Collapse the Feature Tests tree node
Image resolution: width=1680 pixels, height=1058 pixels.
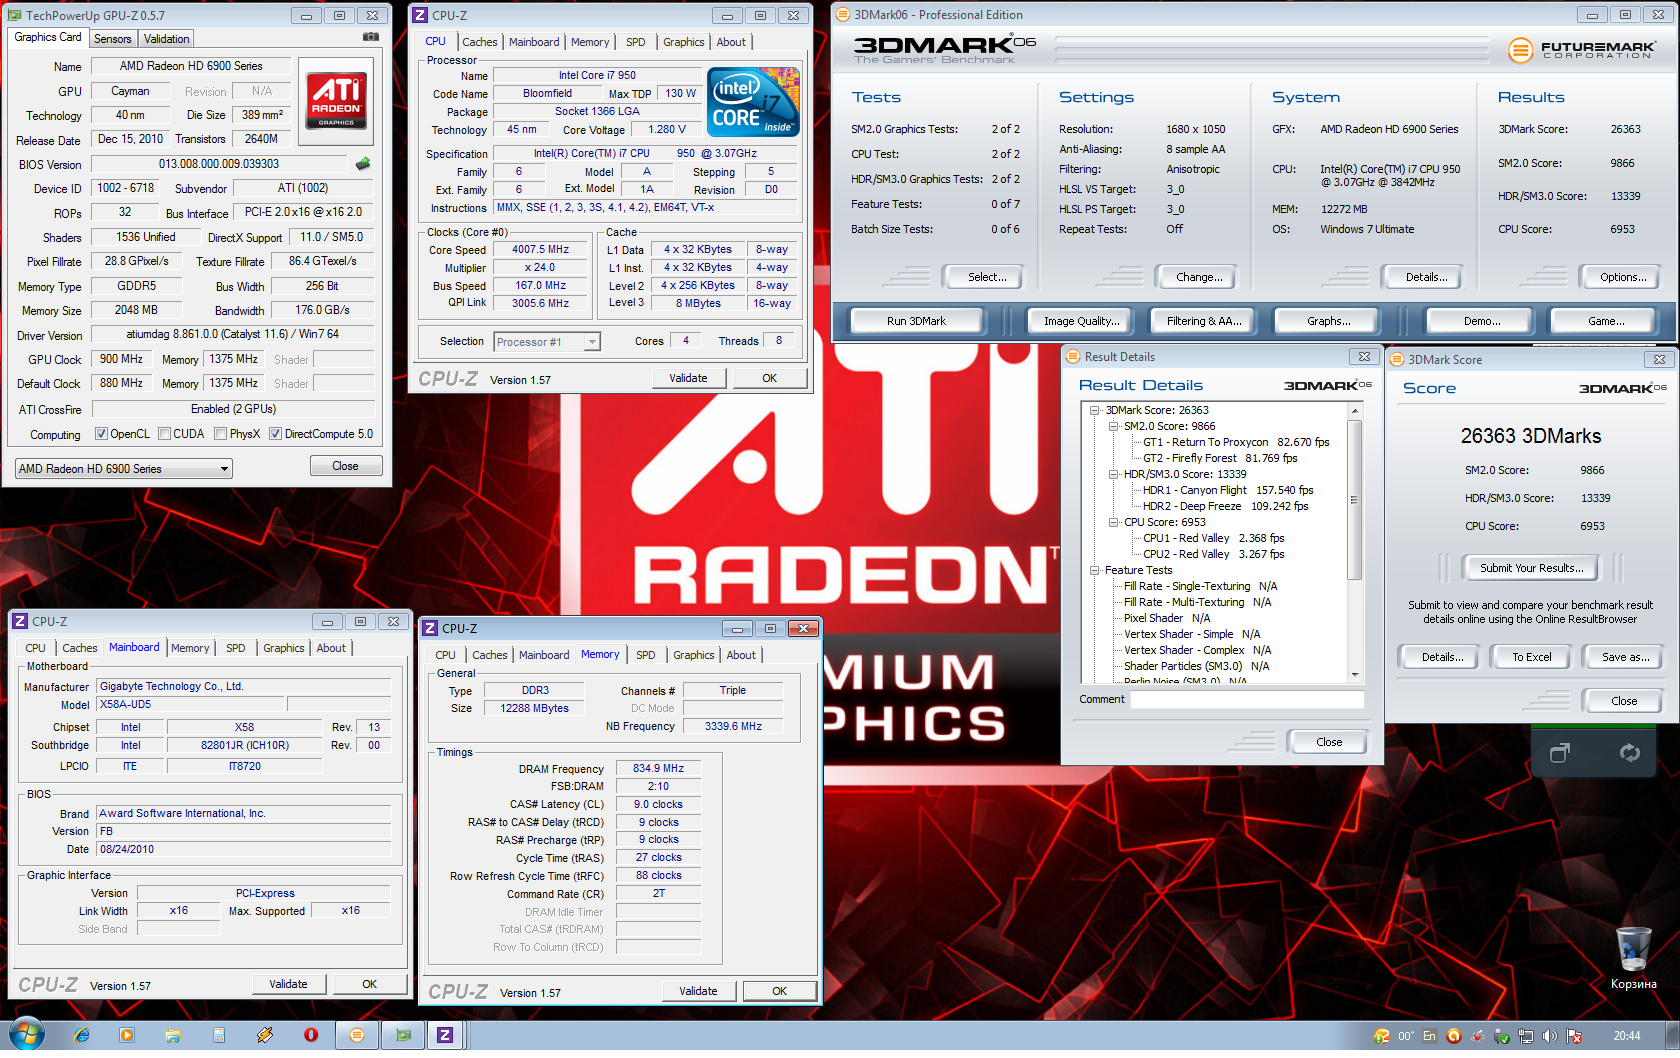pos(1094,570)
